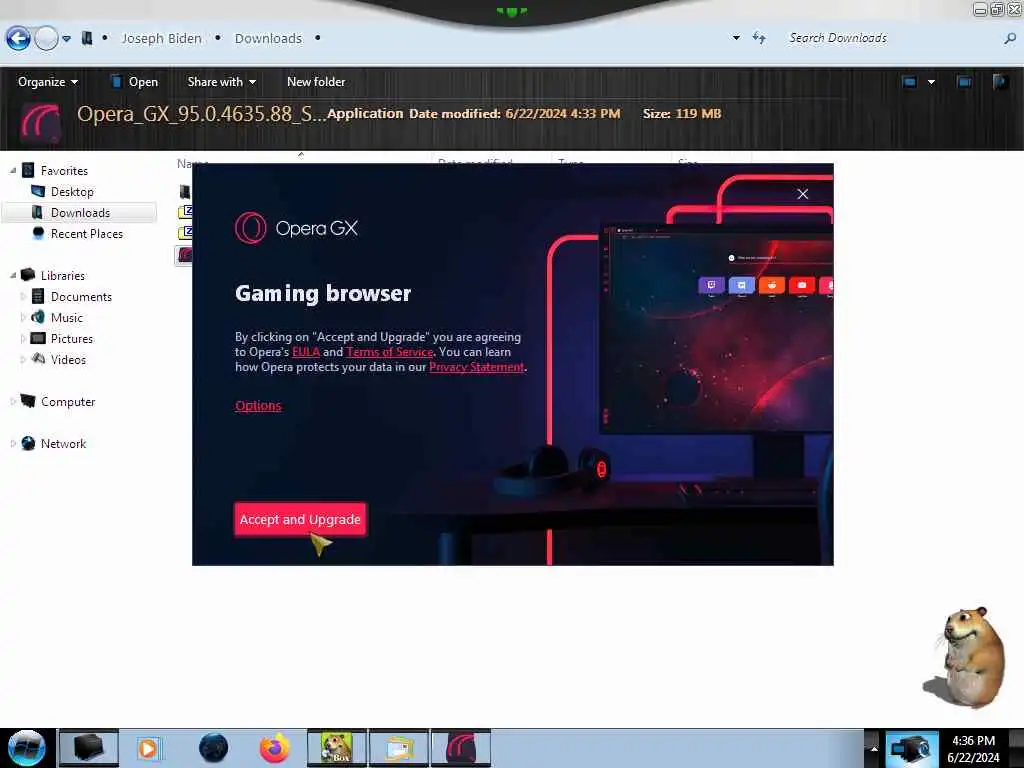Image resolution: width=1024 pixels, height=768 pixels.
Task: Click the change view icon
Action: [x=909, y=82]
